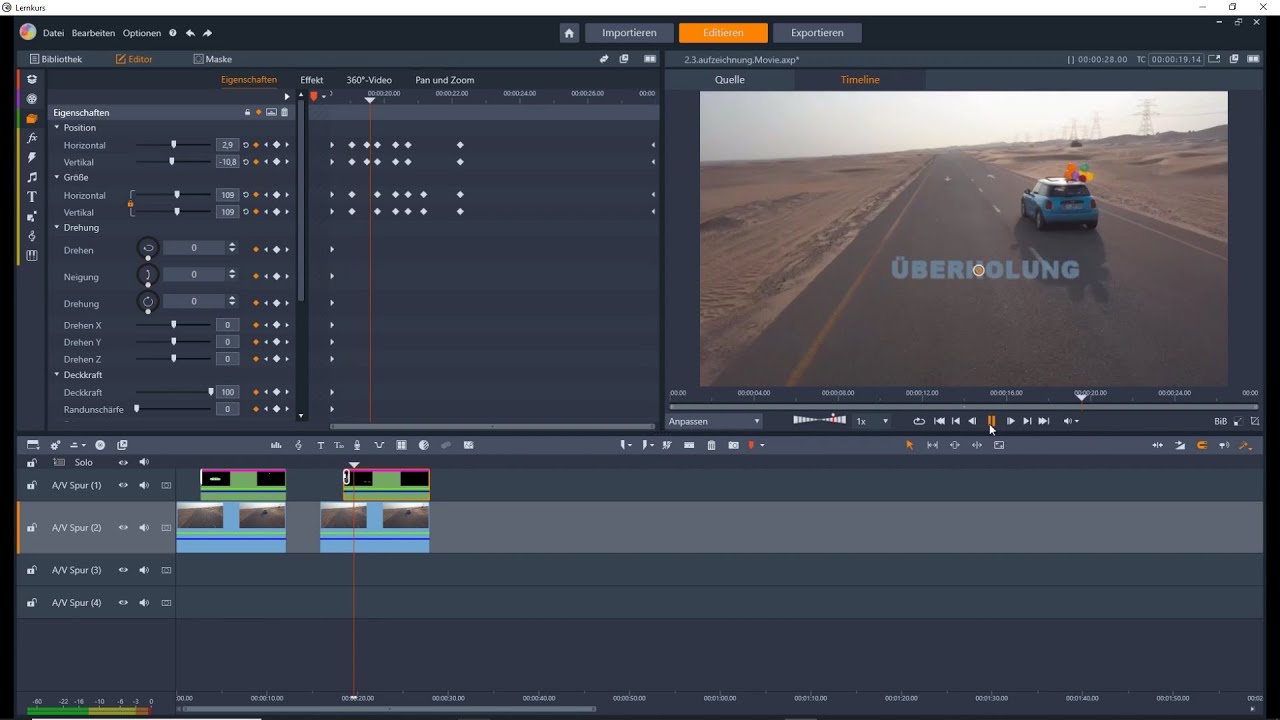
Task: Lock A/V Spur (2) track padlock
Action: (x=32, y=527)
